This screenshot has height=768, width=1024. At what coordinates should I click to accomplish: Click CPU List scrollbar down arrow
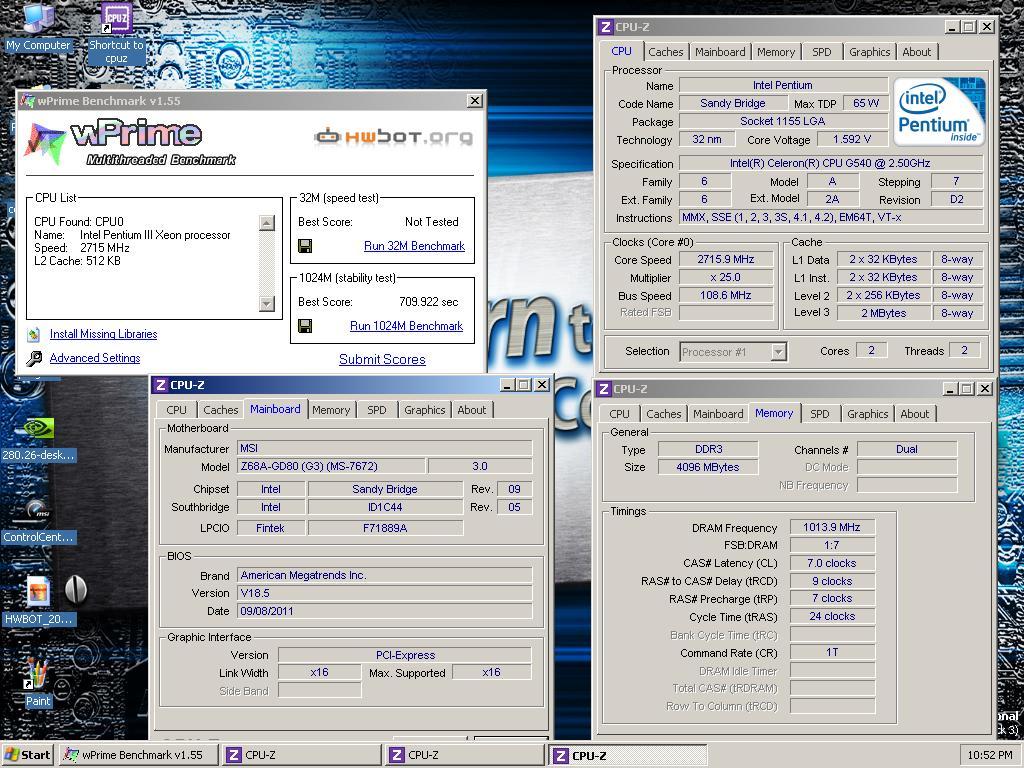pos(266,303)
